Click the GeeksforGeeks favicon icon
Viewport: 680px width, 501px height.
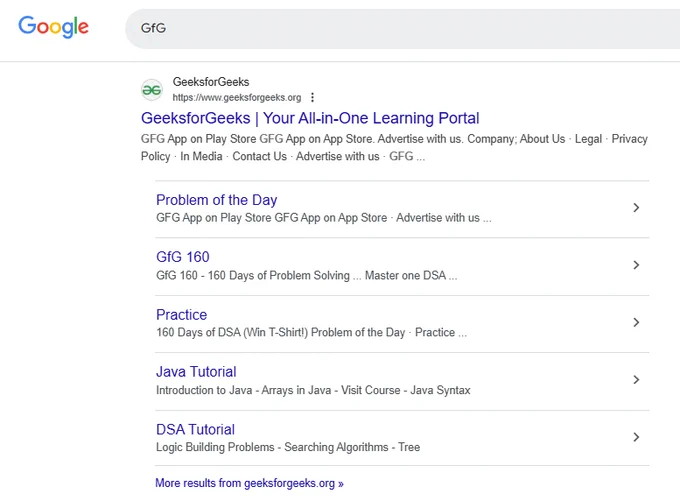pyautogui.click(x=152, y=90)
